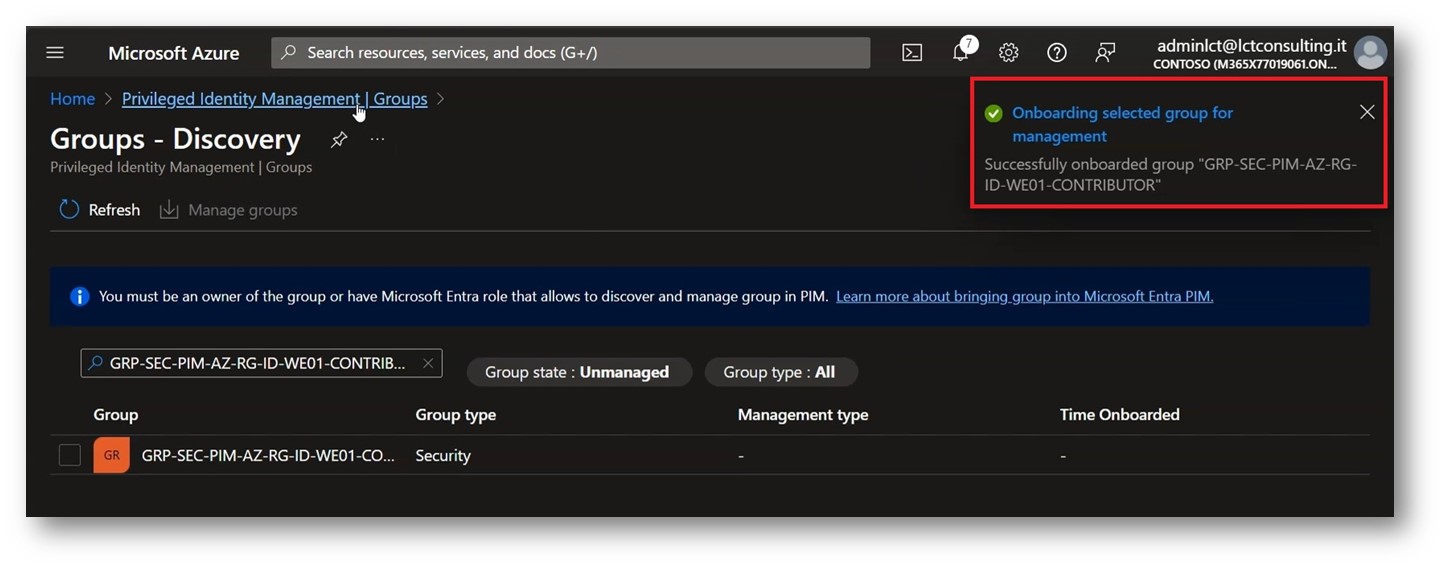The width and height of the screenshot is (1446, 569).
Task: Click the Refresh button
Action: (100, 210)
